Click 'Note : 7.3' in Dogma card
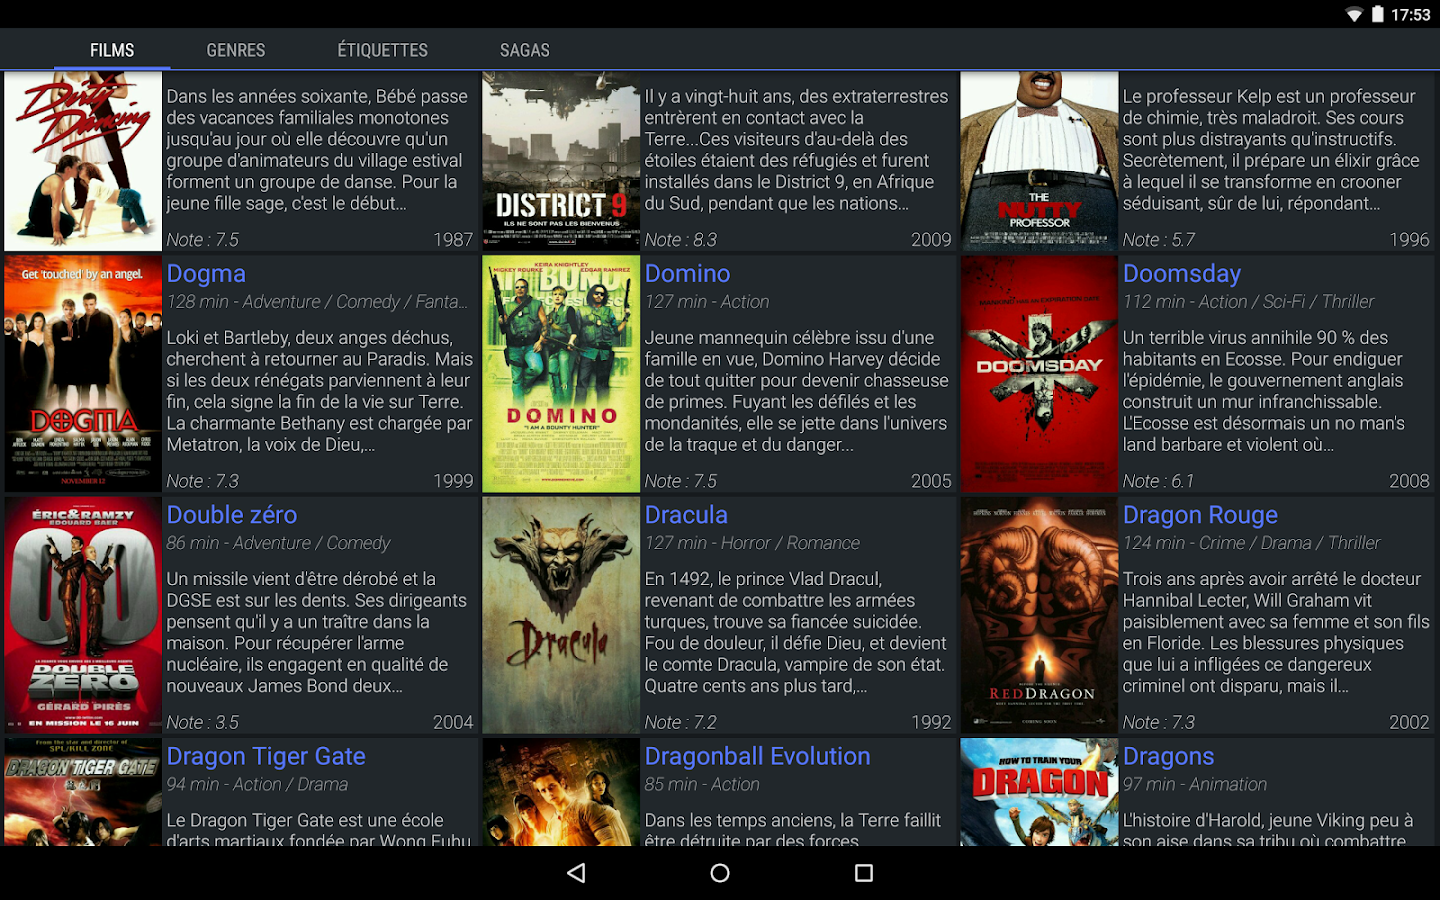This screenshot has width=1440, height=900. tap(203, 481)
